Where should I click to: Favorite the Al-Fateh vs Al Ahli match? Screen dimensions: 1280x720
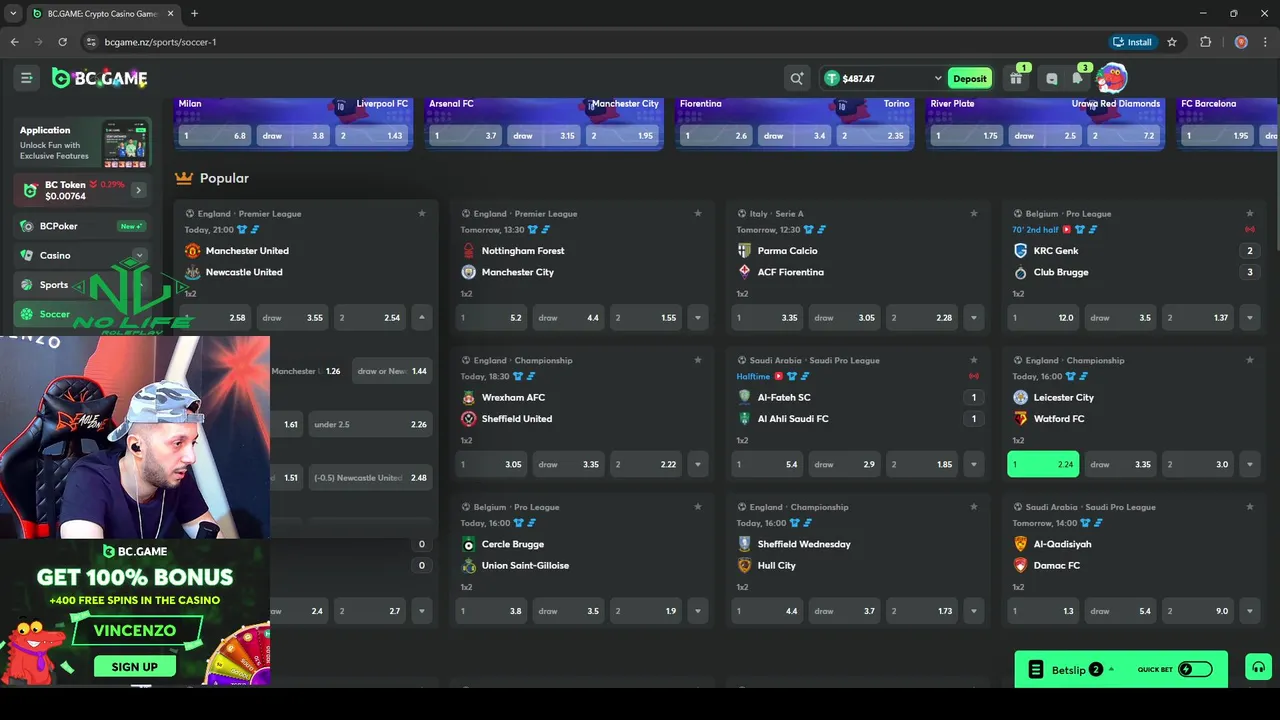(x=974, y=360)
